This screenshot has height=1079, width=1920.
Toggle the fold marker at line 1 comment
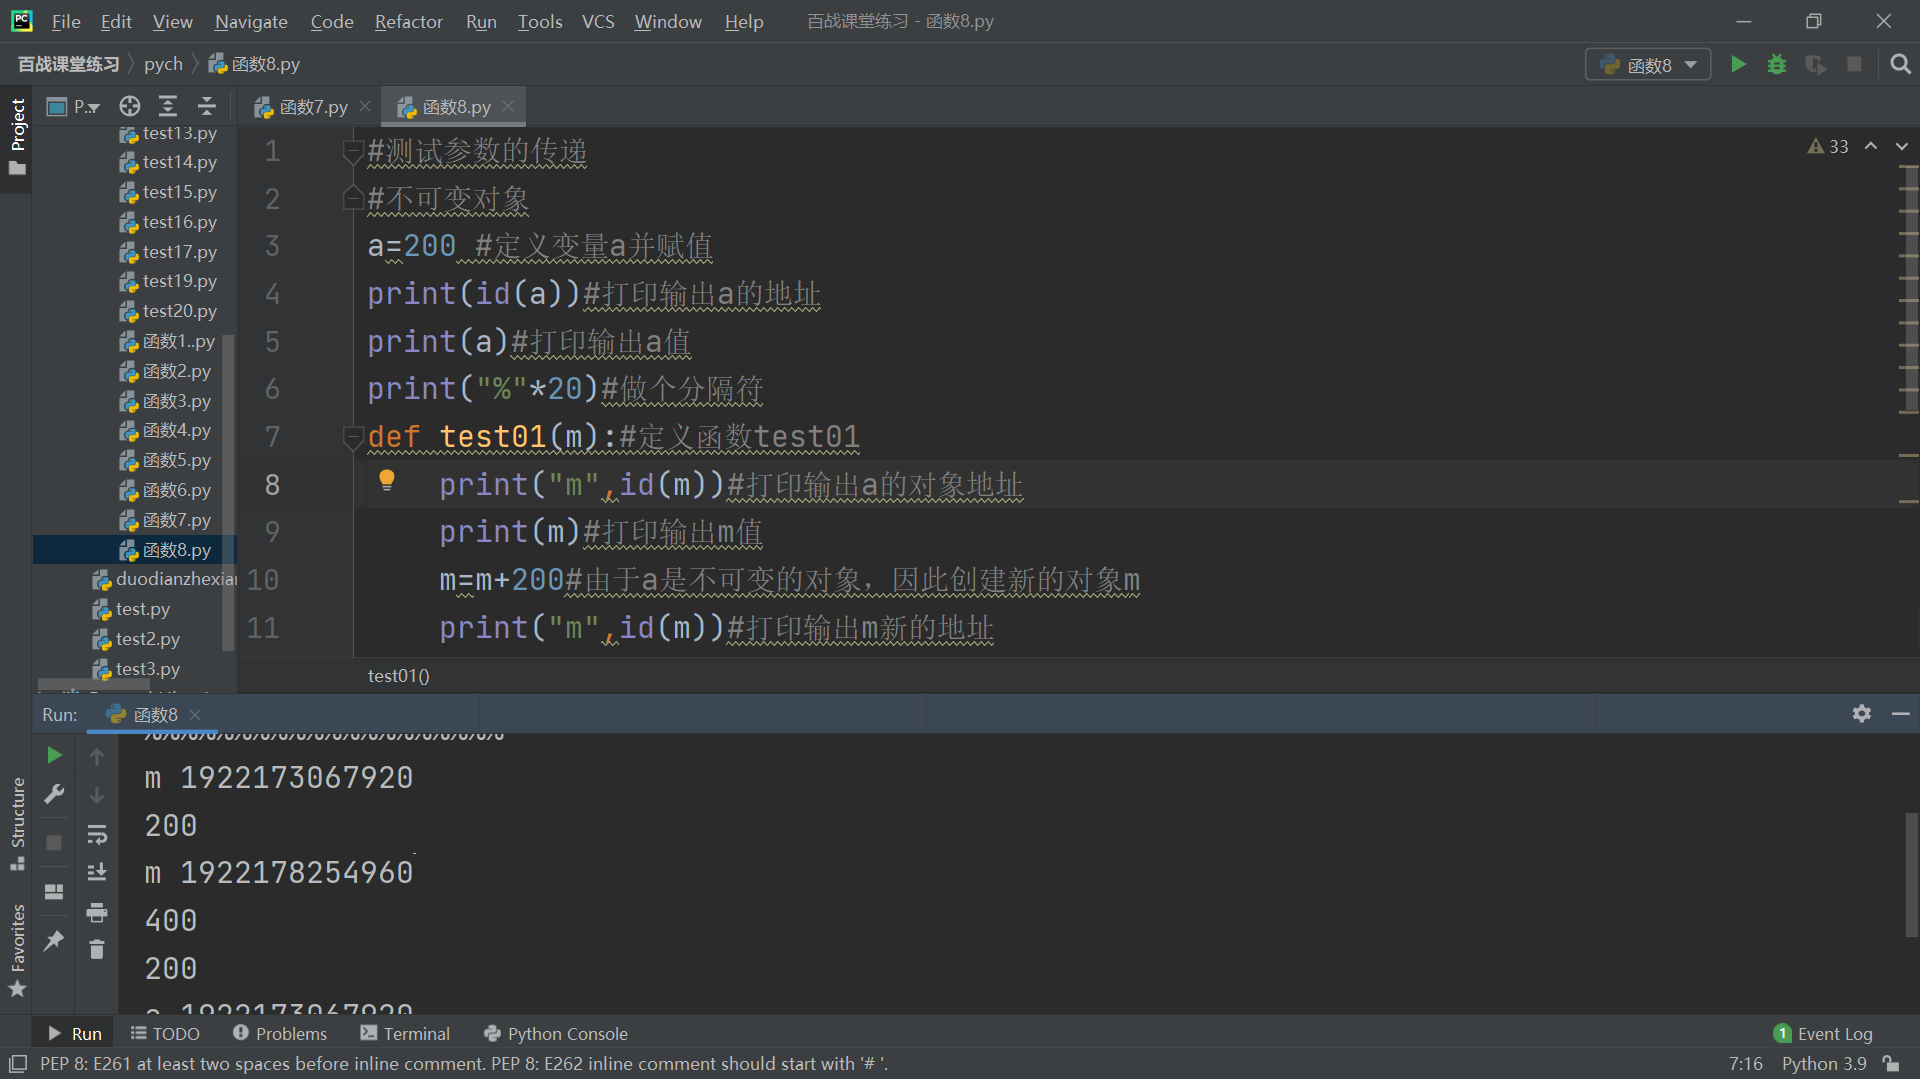[x=352, y=151]
